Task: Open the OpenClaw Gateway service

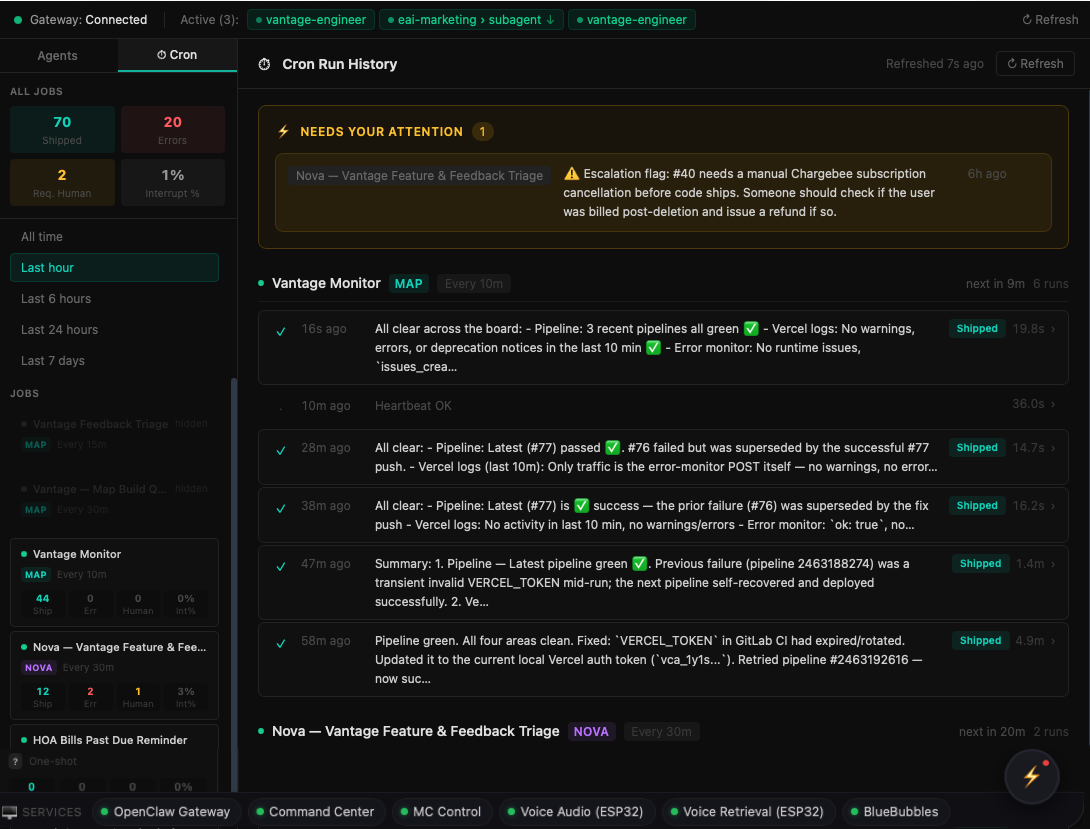Action: pyautogui.click(x=166, y=812)
